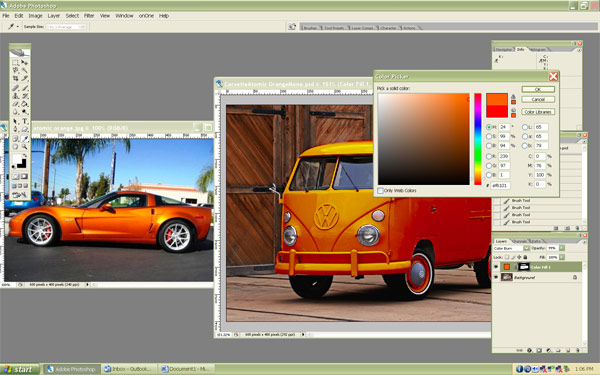Open the Sample Size dropdown
This screenshot has height=375, width=600.
pos(66,27)
